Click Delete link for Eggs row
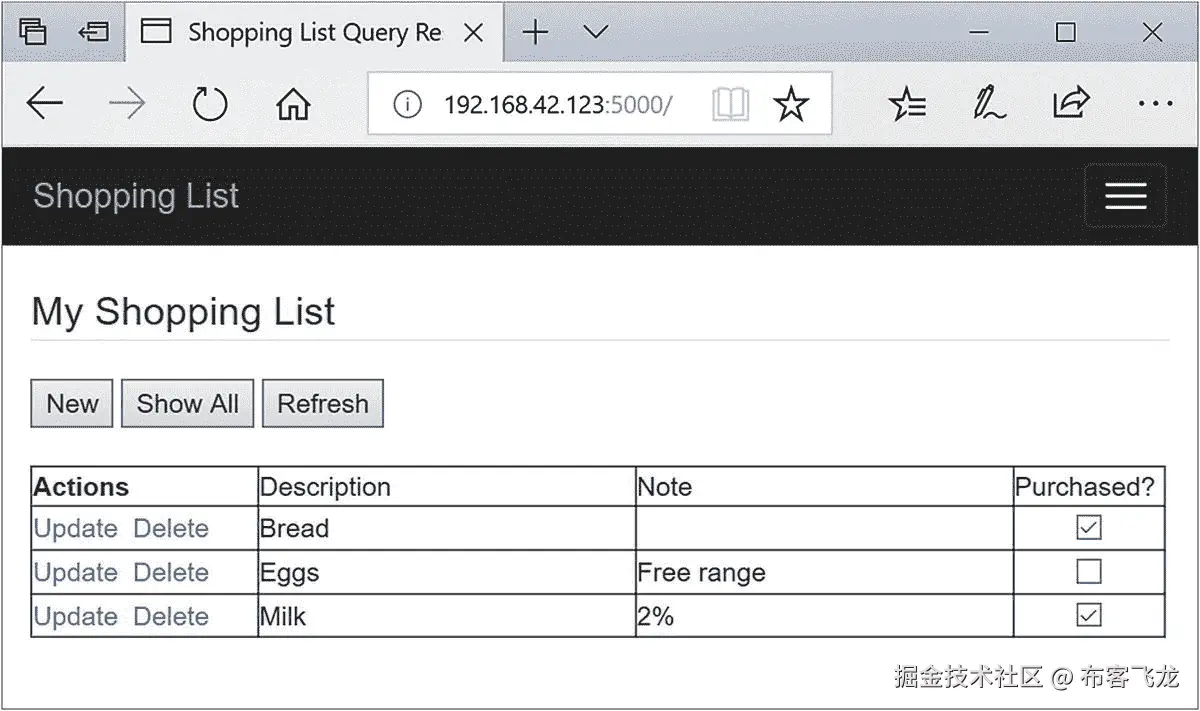 pos(171,573)
